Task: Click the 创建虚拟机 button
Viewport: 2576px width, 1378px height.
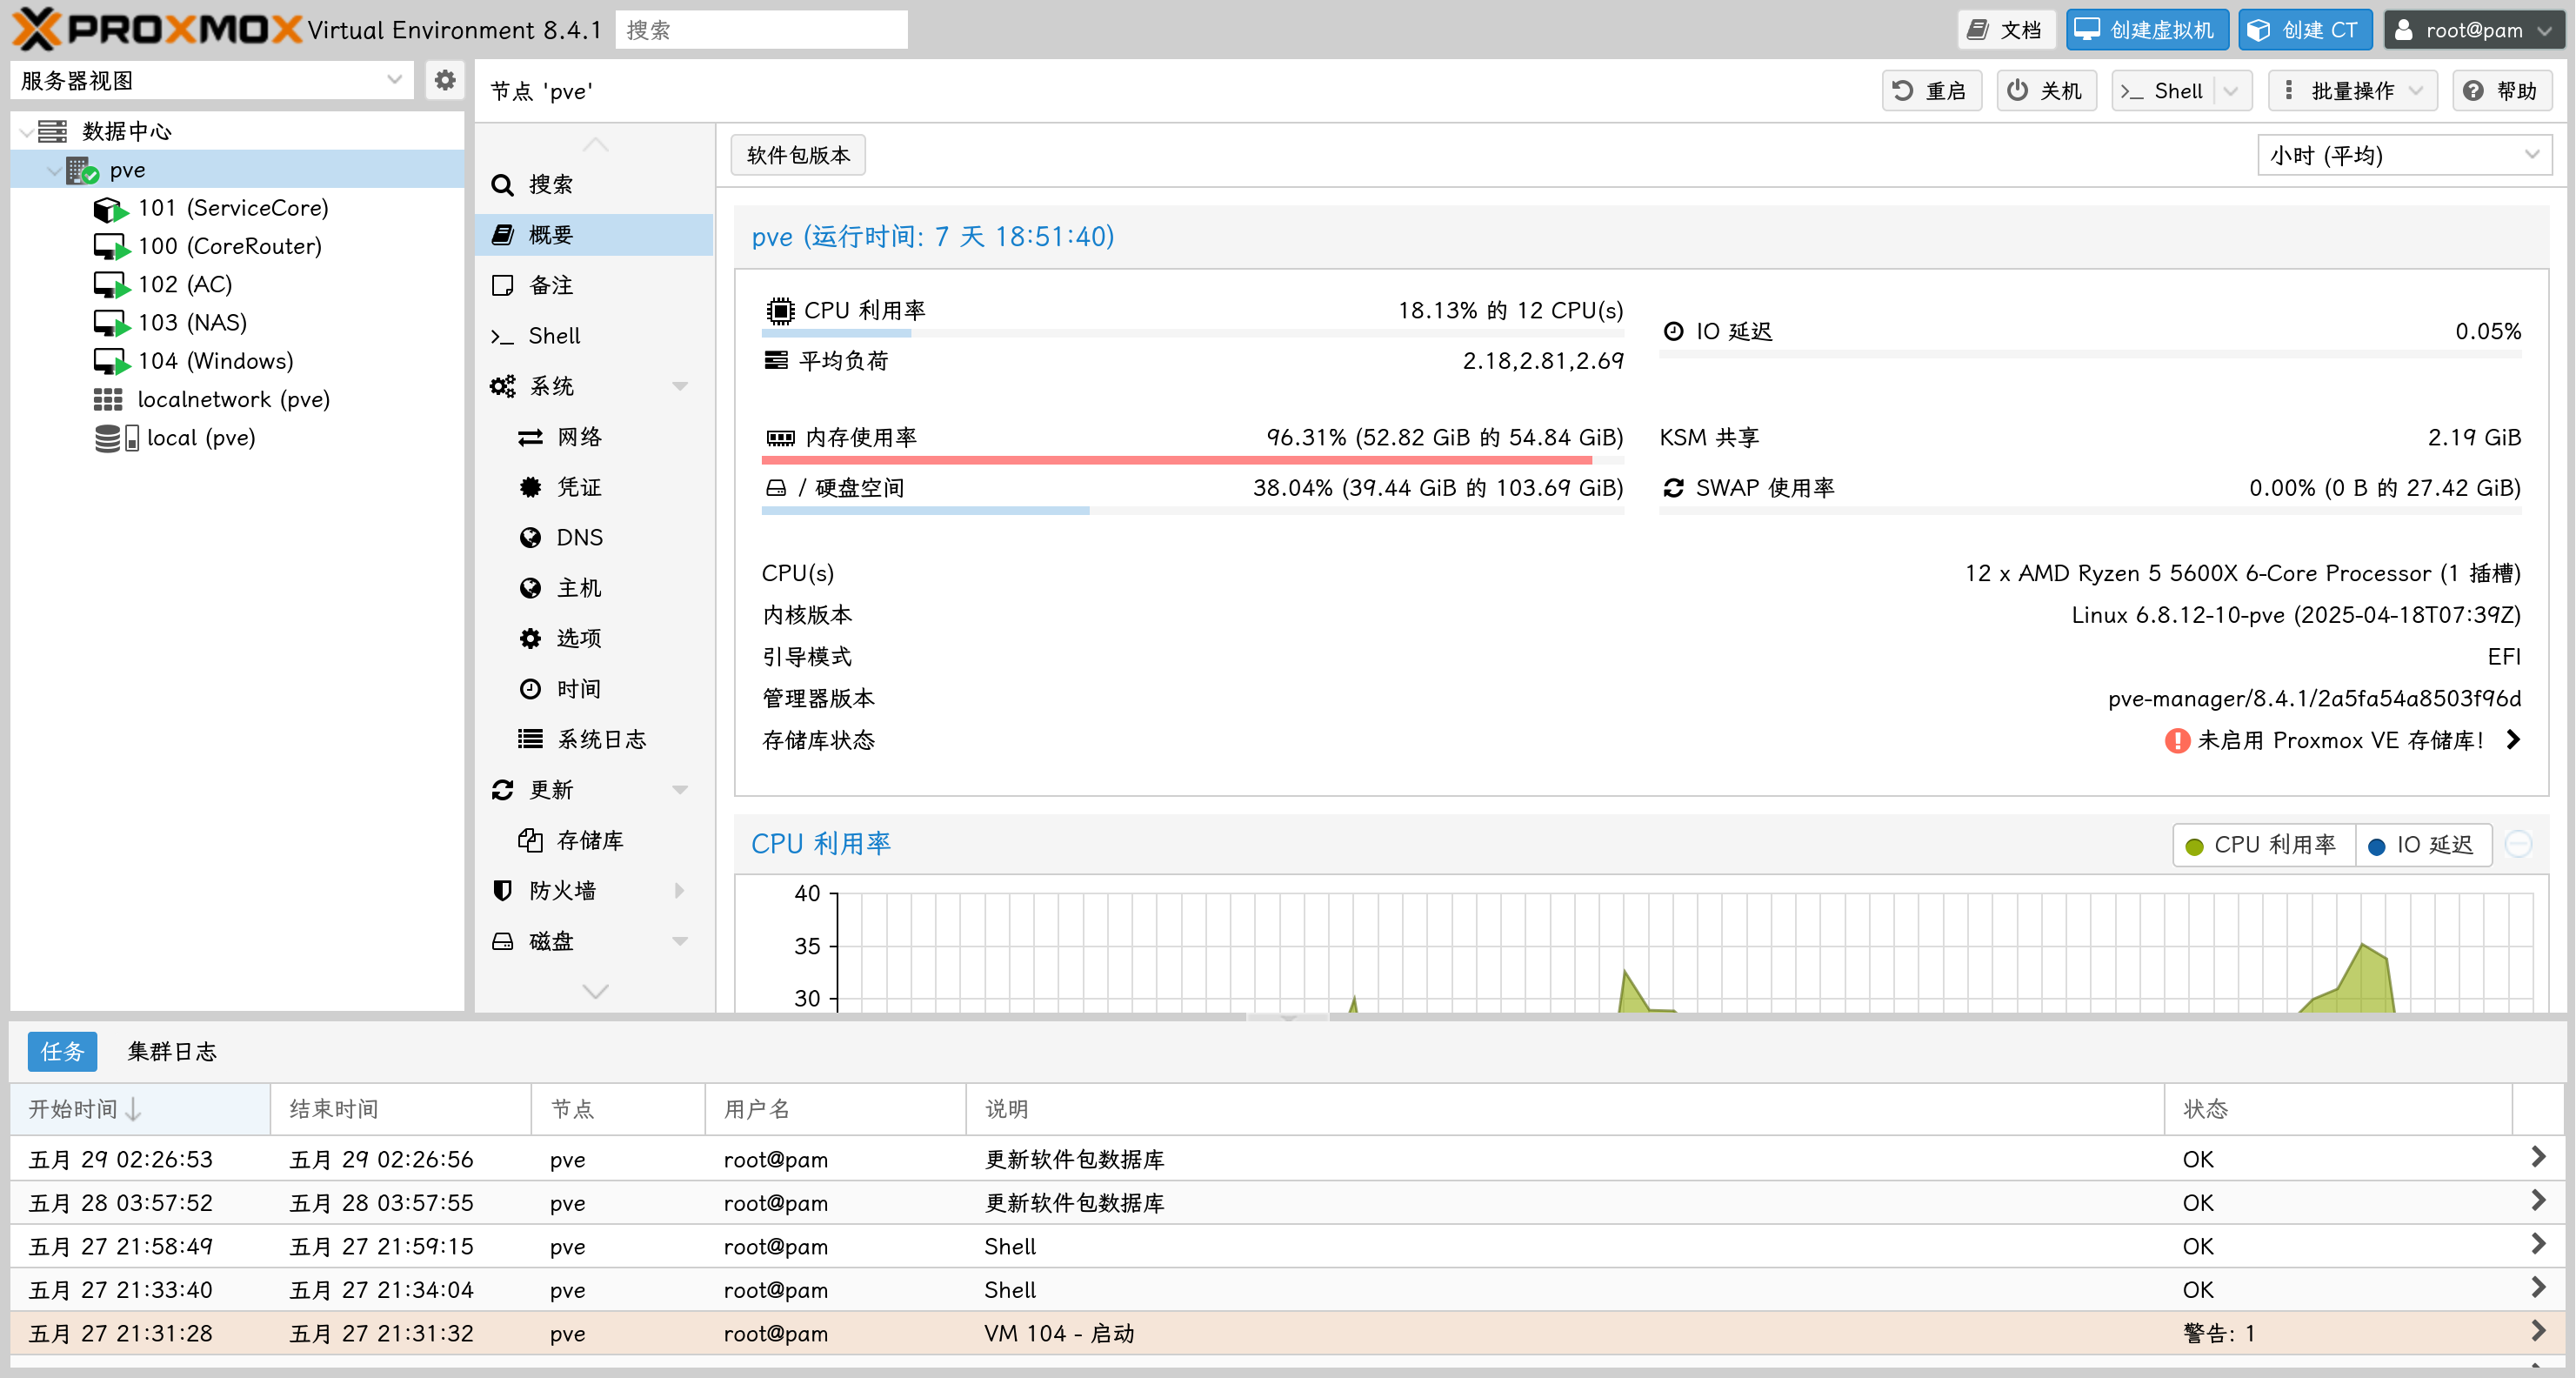Action: click(x=2146, y=30)
